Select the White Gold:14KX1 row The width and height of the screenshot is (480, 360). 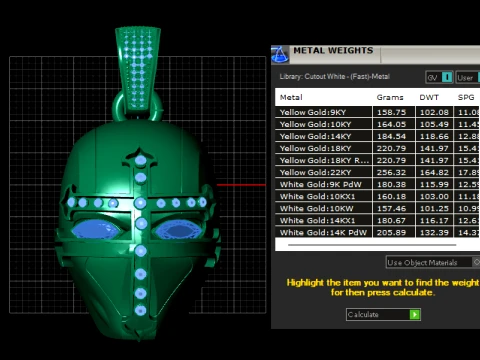click(377, 220)
